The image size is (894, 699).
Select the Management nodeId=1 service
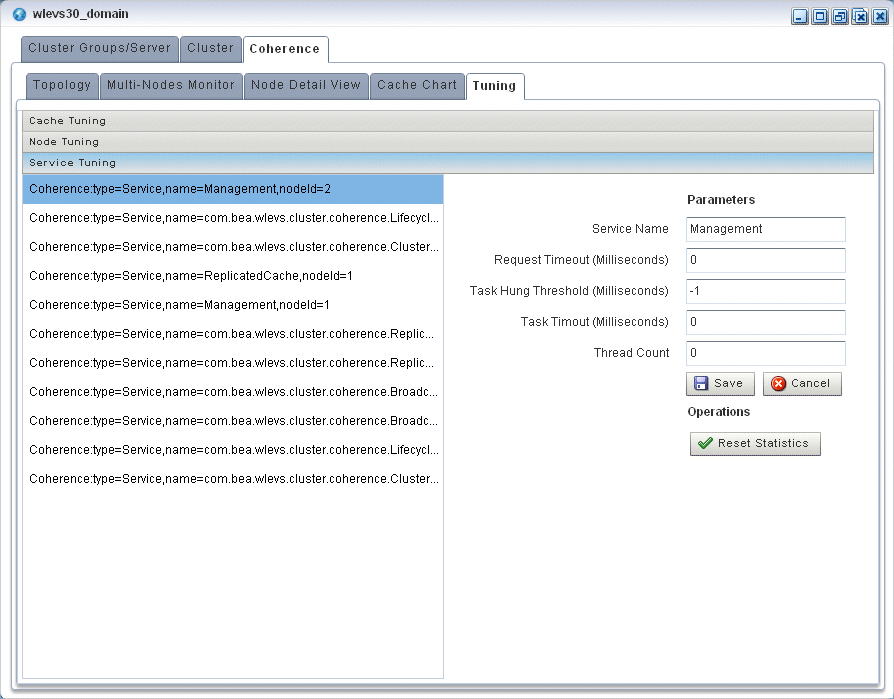(x=179, y=304)
